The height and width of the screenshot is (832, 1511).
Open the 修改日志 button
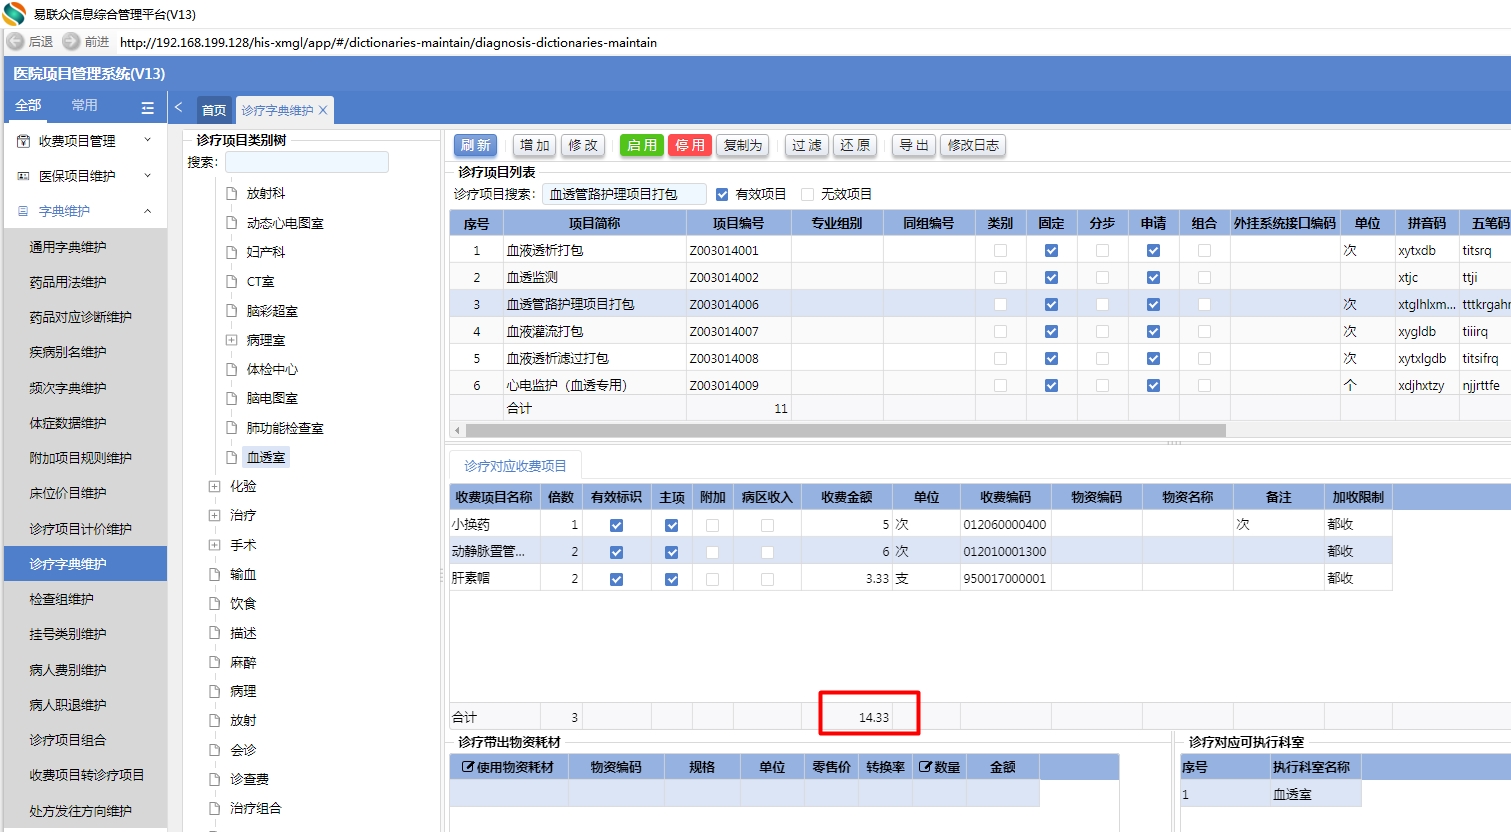coord(973,145)
